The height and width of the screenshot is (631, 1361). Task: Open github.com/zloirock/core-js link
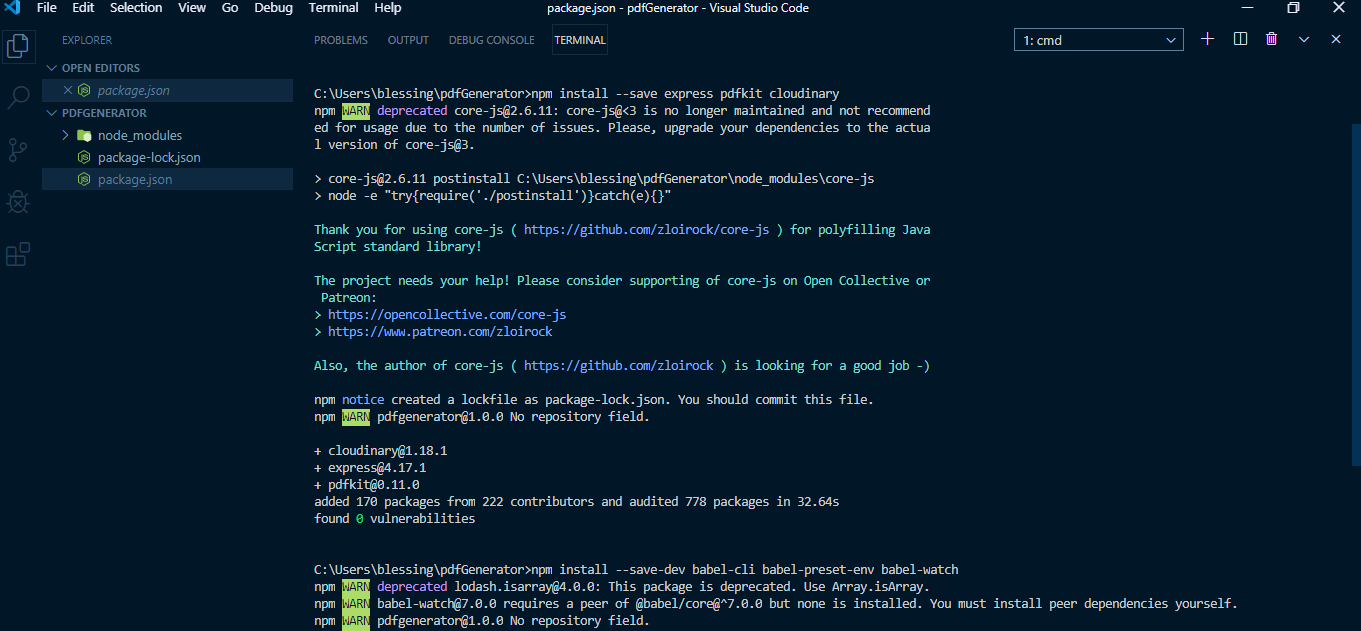coord(647,229)
